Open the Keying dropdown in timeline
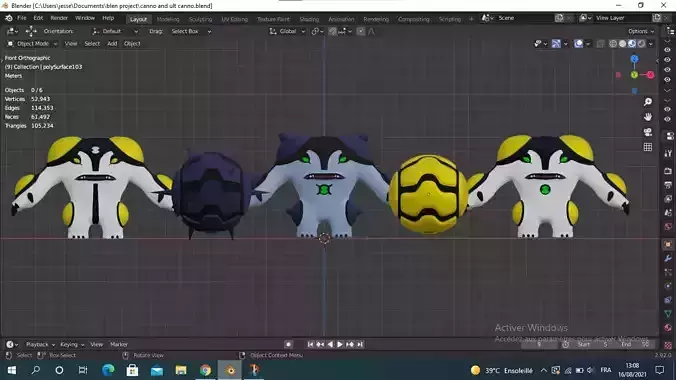The image size is (676, 380). tap(72, 344)
